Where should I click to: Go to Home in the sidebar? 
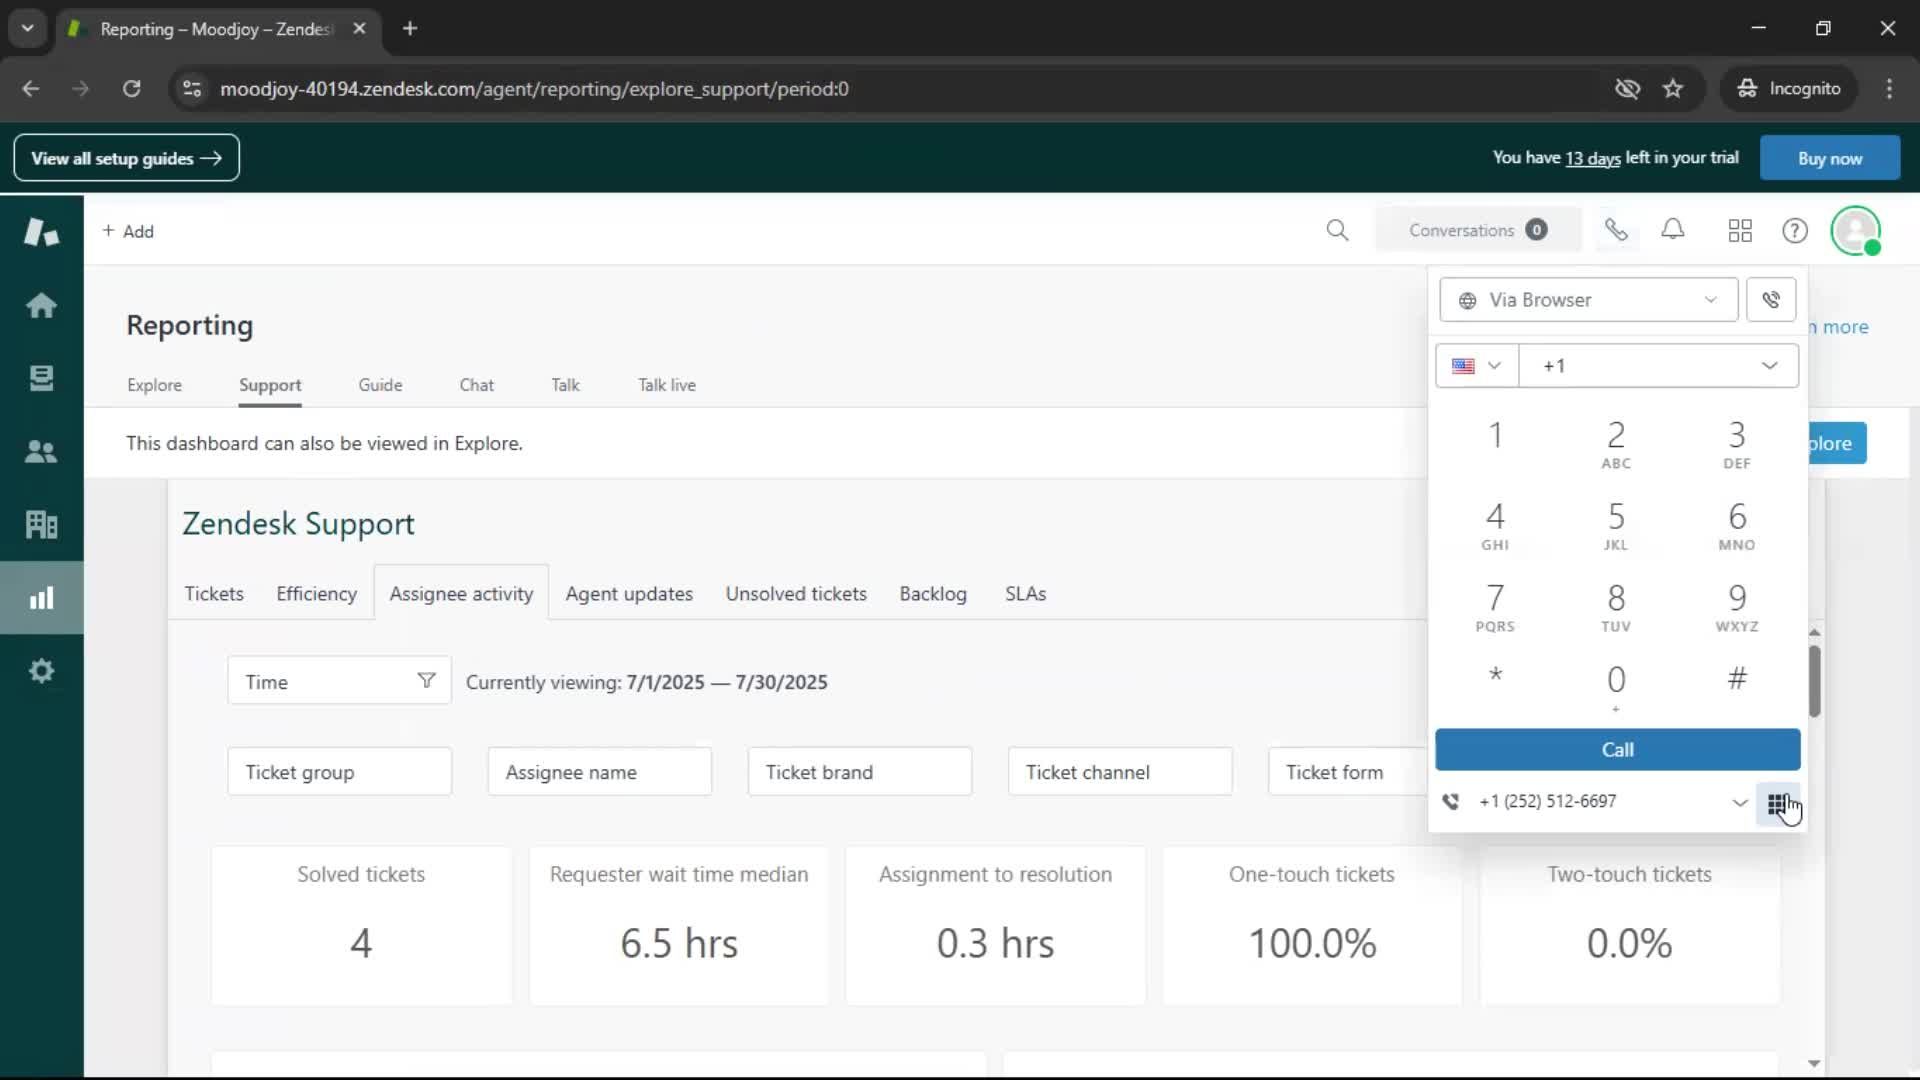tap(41, 305)
